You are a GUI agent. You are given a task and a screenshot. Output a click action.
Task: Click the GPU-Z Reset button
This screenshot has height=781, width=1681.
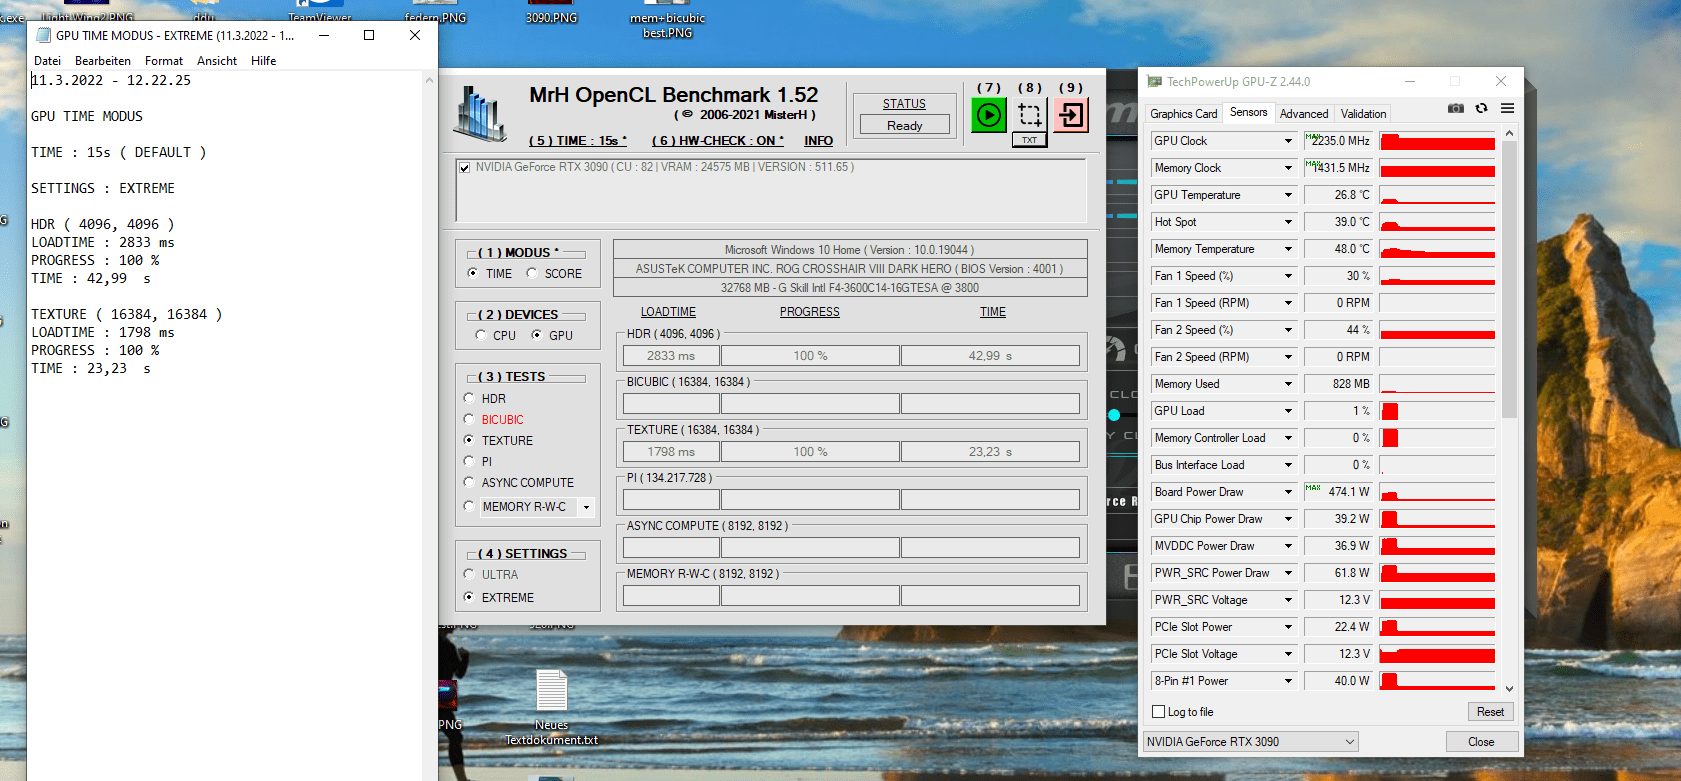tap(1490, 712)
